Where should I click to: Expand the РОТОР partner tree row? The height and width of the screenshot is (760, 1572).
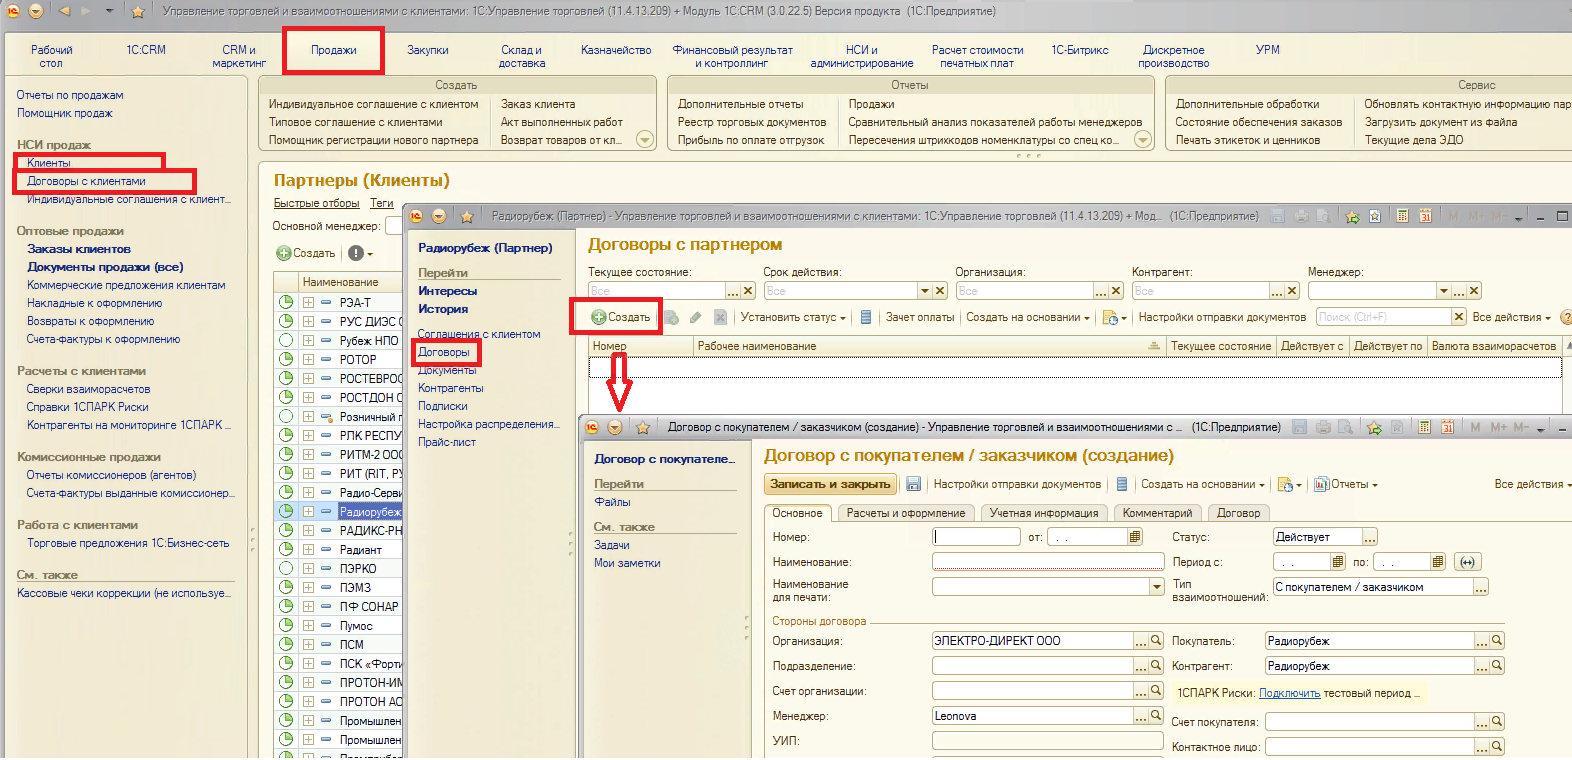[x=308, y=360]
